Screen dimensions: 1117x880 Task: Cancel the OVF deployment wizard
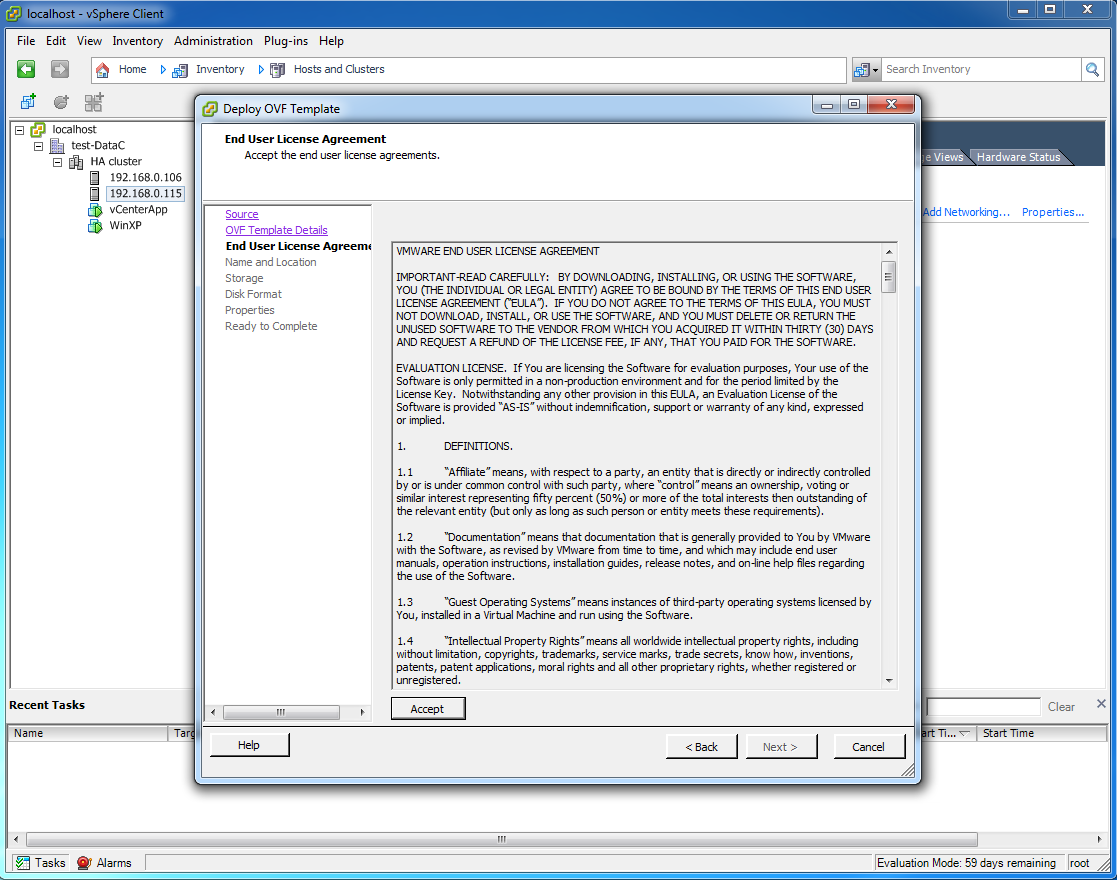point(868,747)
